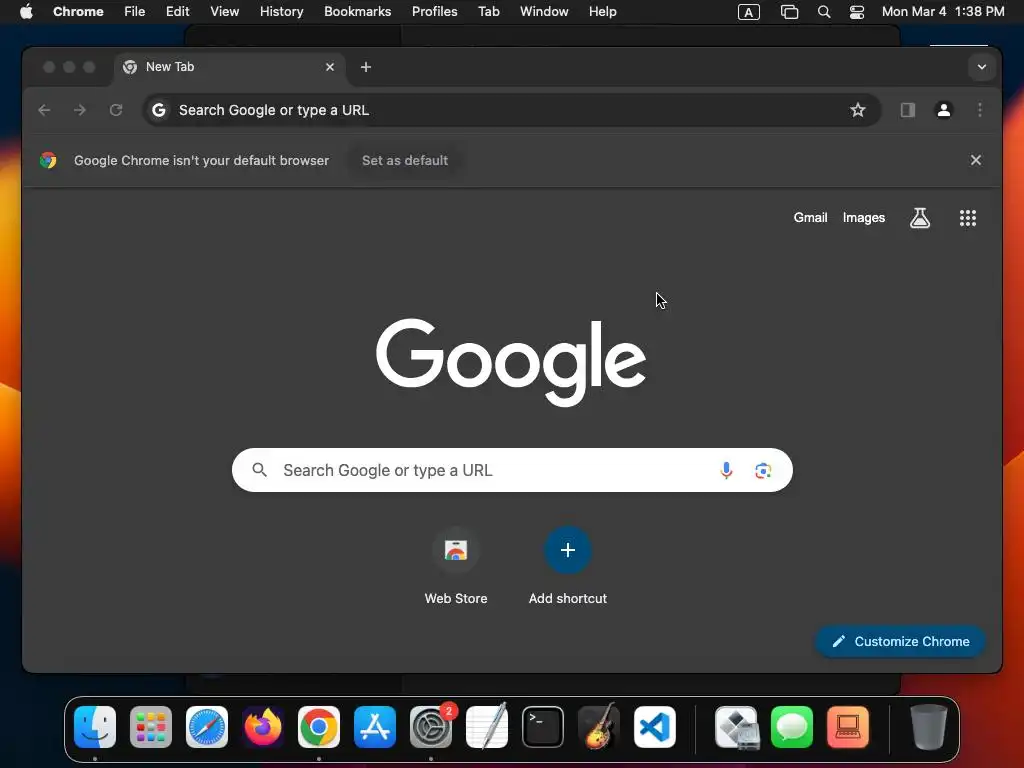Open Messages from the dock
Screen dimensions: 1024x768
pyautogui.click(x=792, y=727)
